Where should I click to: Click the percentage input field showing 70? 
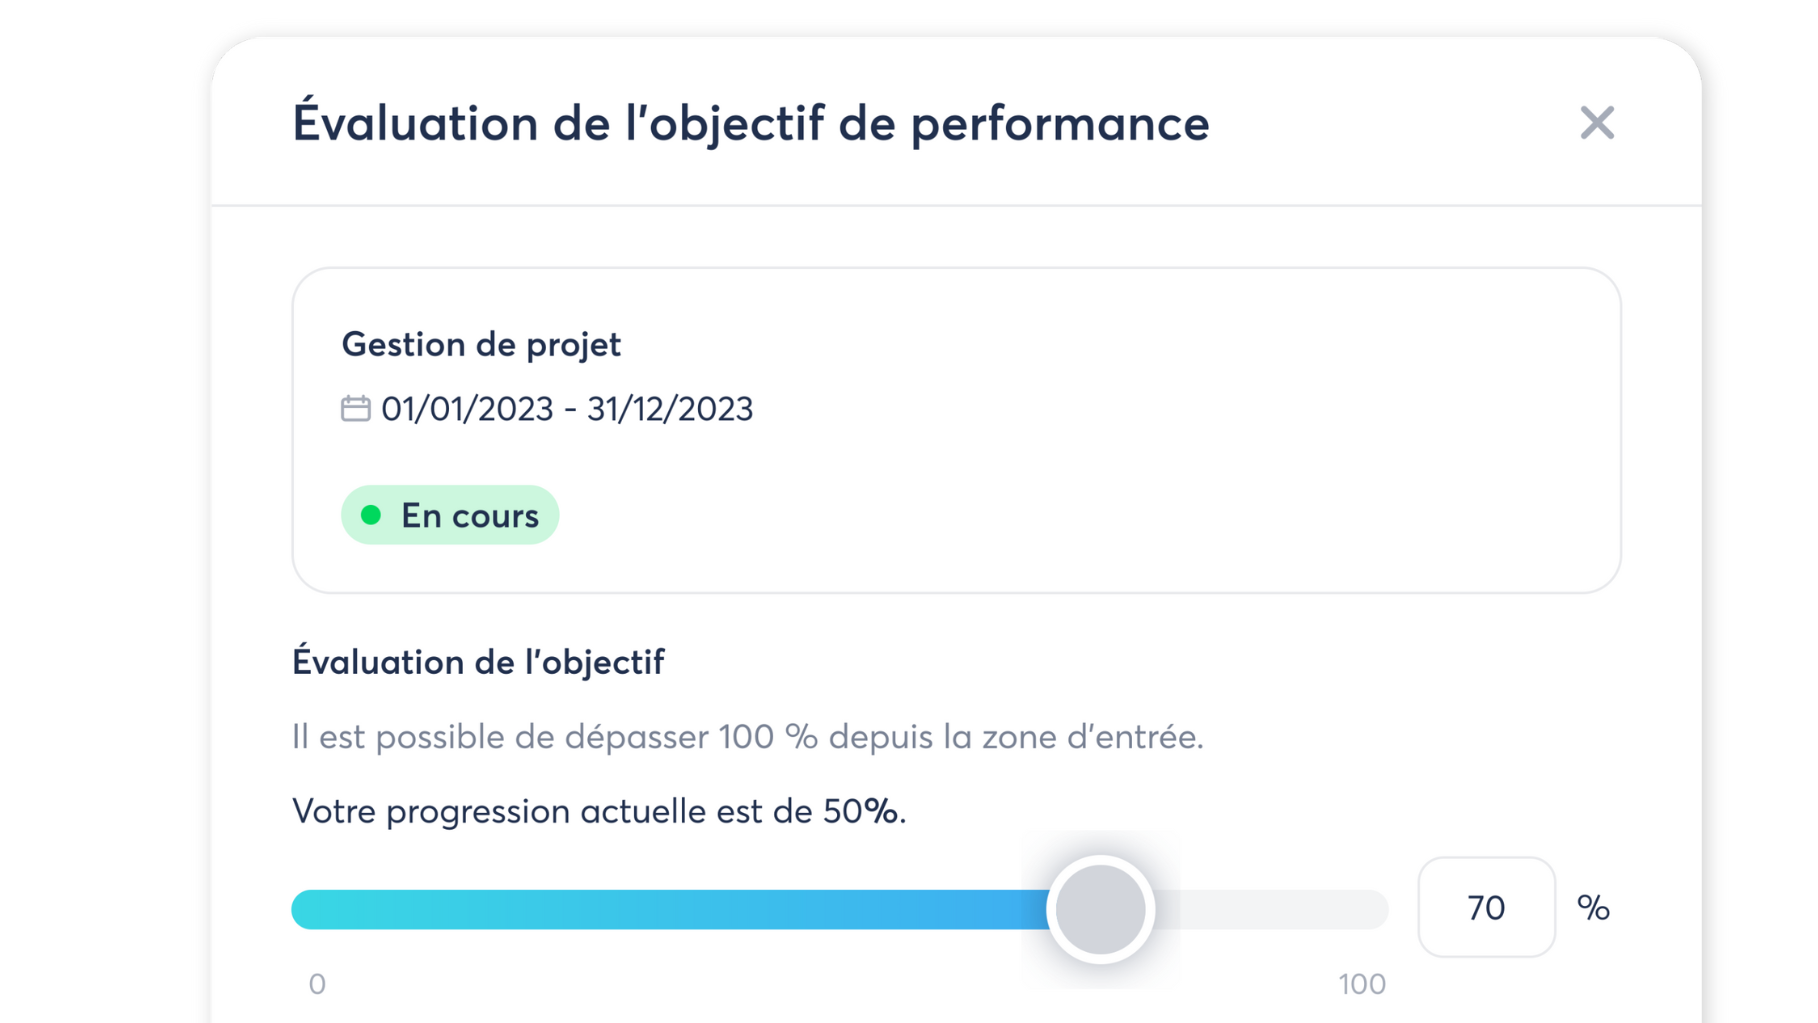pyautogui.click(x=1486, y=907)
